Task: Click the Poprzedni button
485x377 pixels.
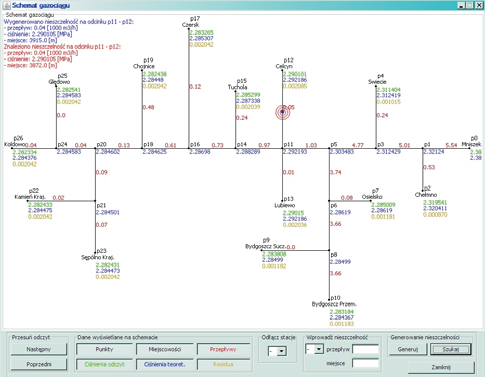Action: coord(39,364)
